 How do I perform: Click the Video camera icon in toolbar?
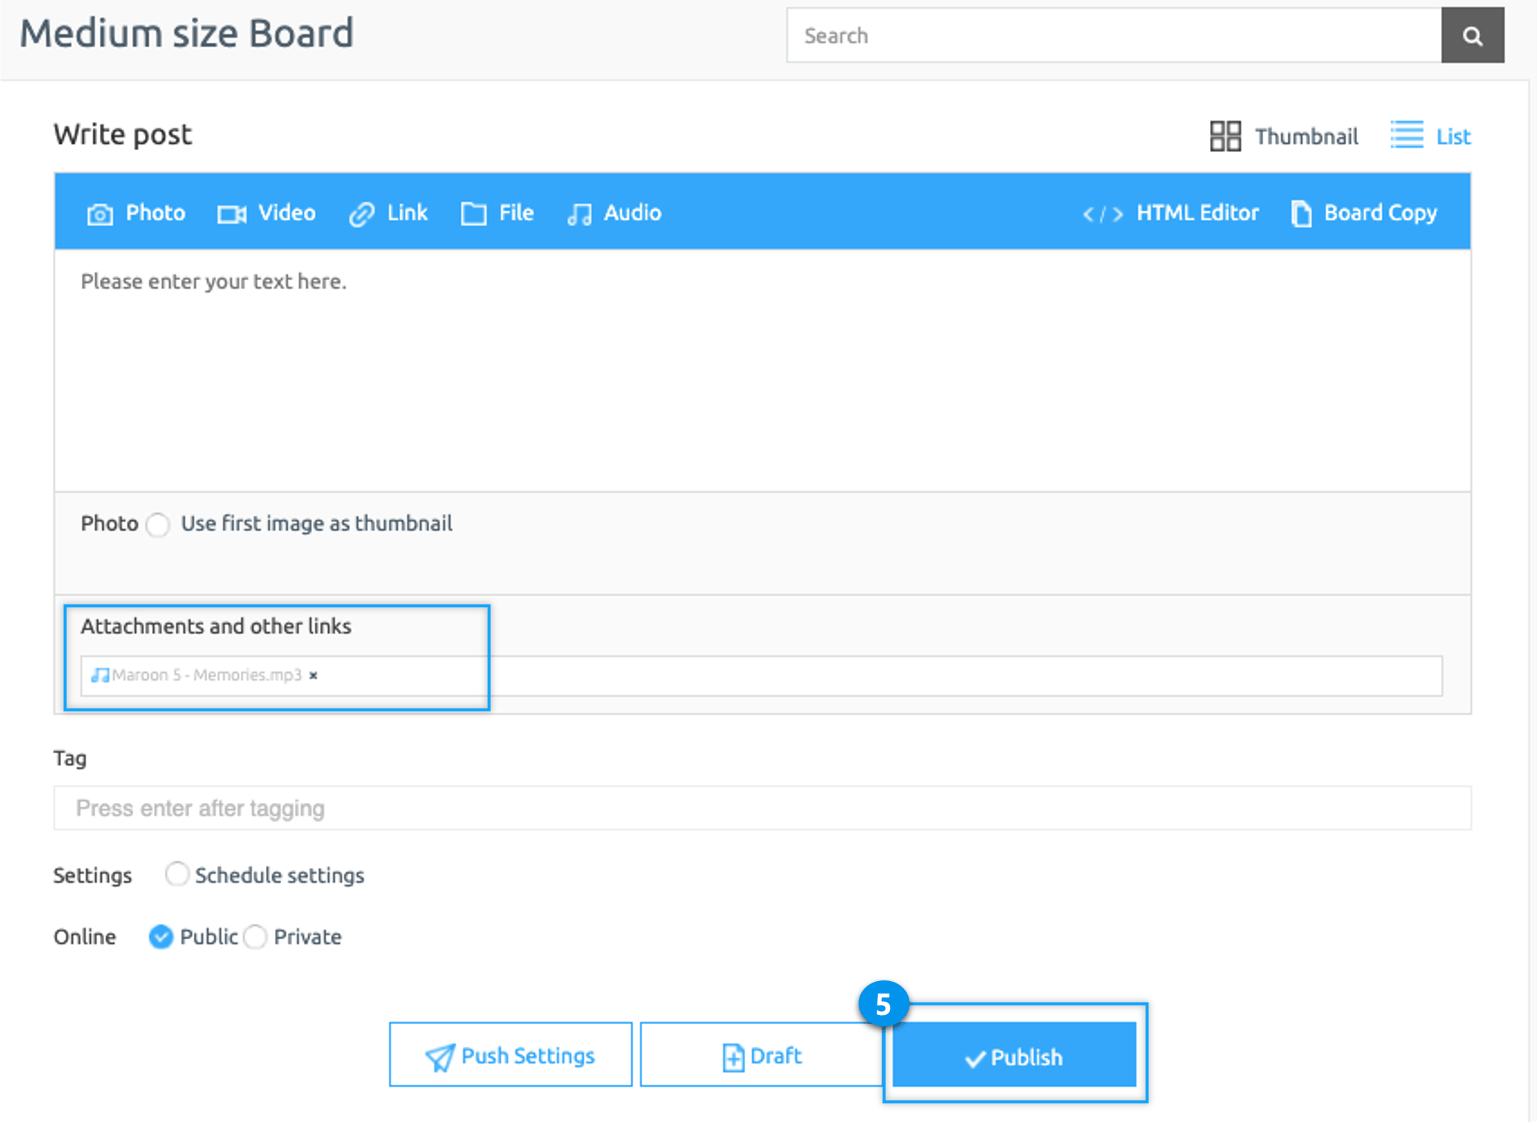click(232, 214)
